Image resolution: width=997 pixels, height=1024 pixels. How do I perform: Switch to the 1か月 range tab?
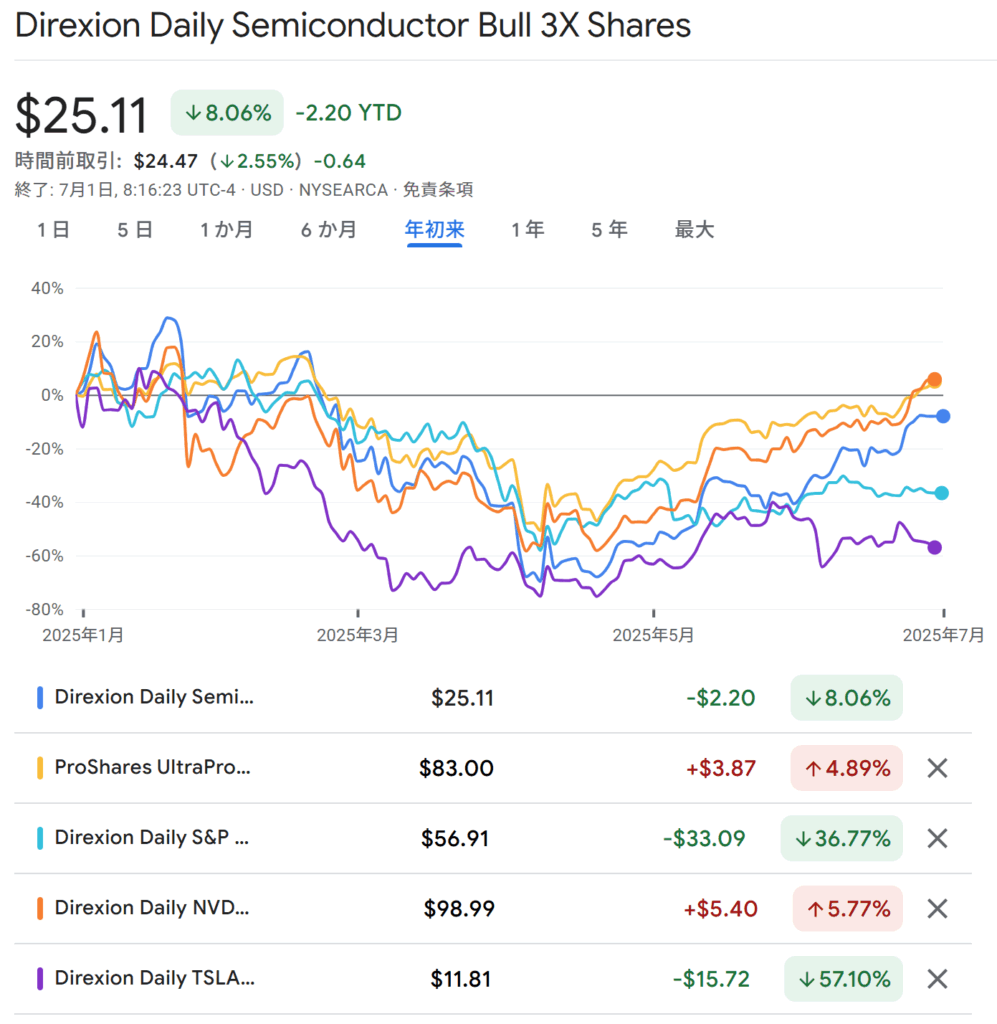[x=227, y=230]
